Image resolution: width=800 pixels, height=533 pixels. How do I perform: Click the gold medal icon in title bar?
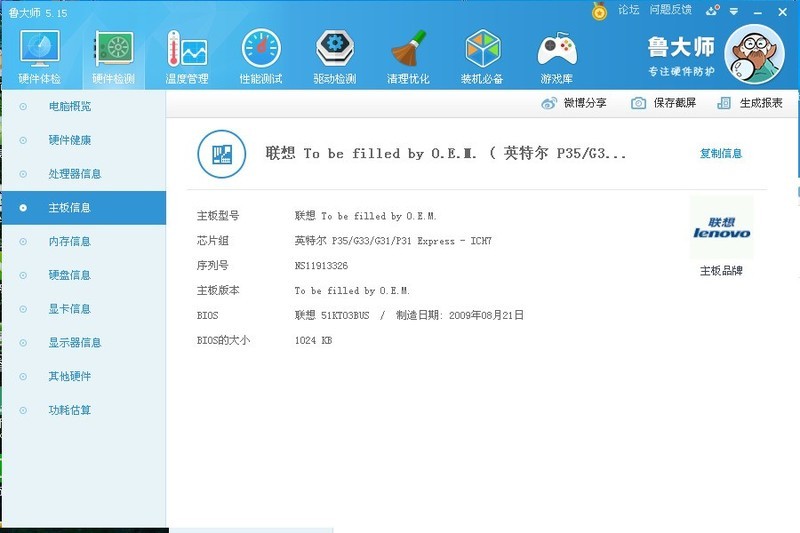click(x=599, y=11)
